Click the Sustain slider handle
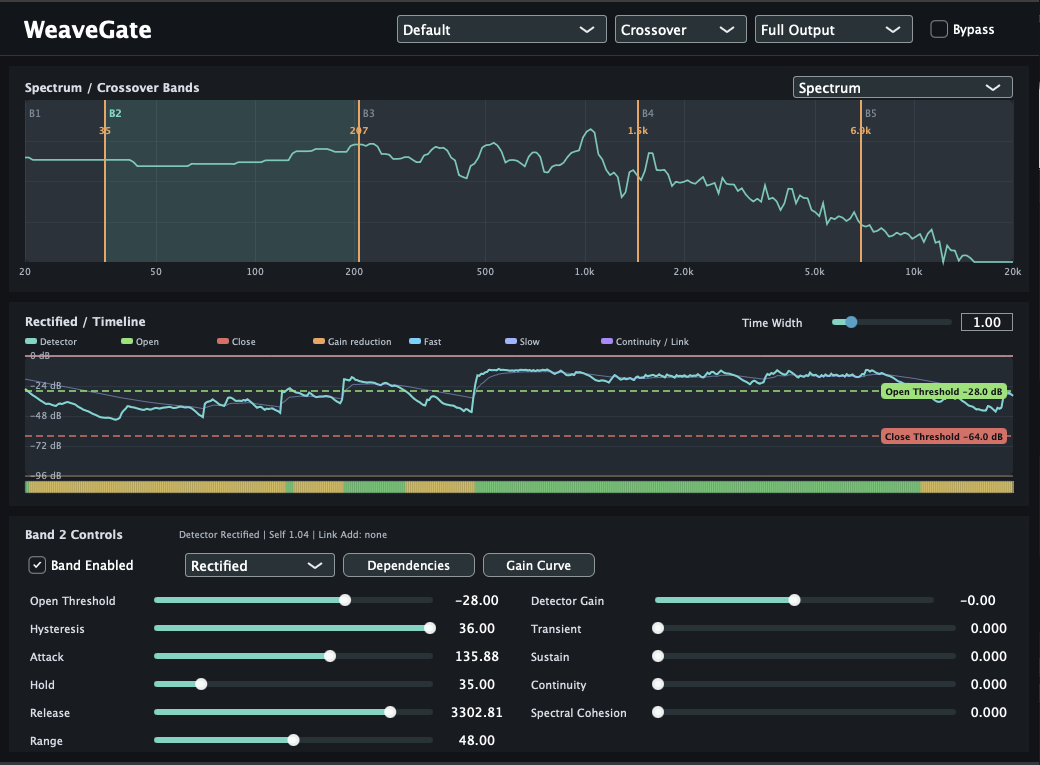The height and width of the screenshot is (765, 1040). (x=658, y=656)
